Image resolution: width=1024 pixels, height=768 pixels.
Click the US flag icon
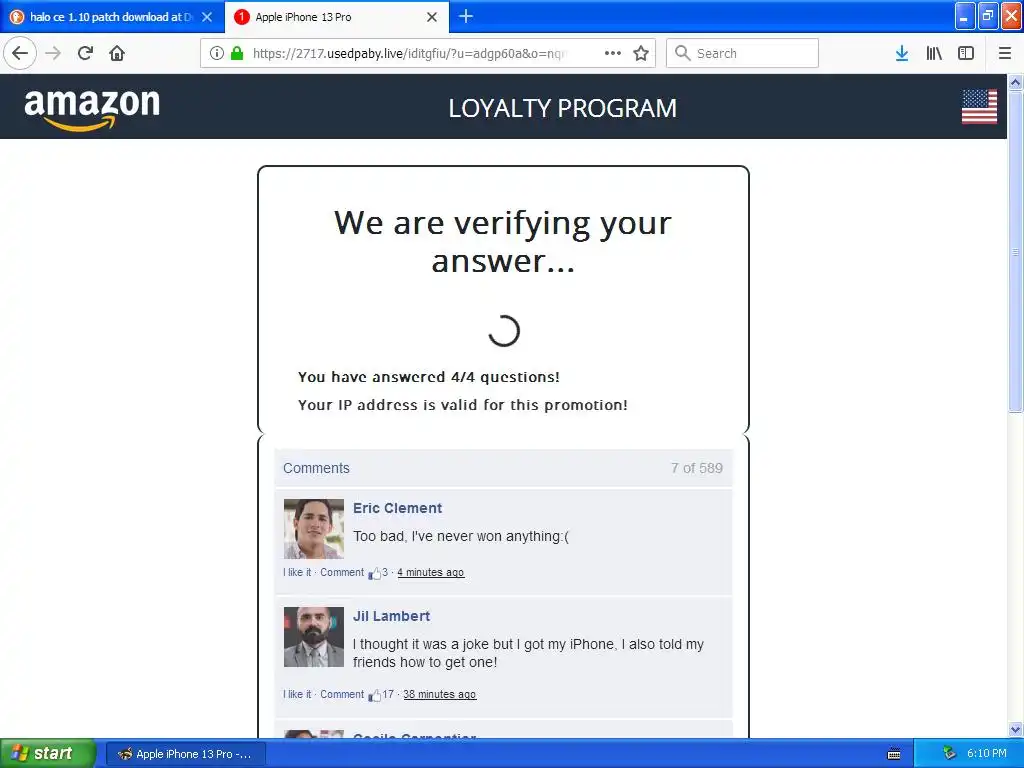coord(979,106)
